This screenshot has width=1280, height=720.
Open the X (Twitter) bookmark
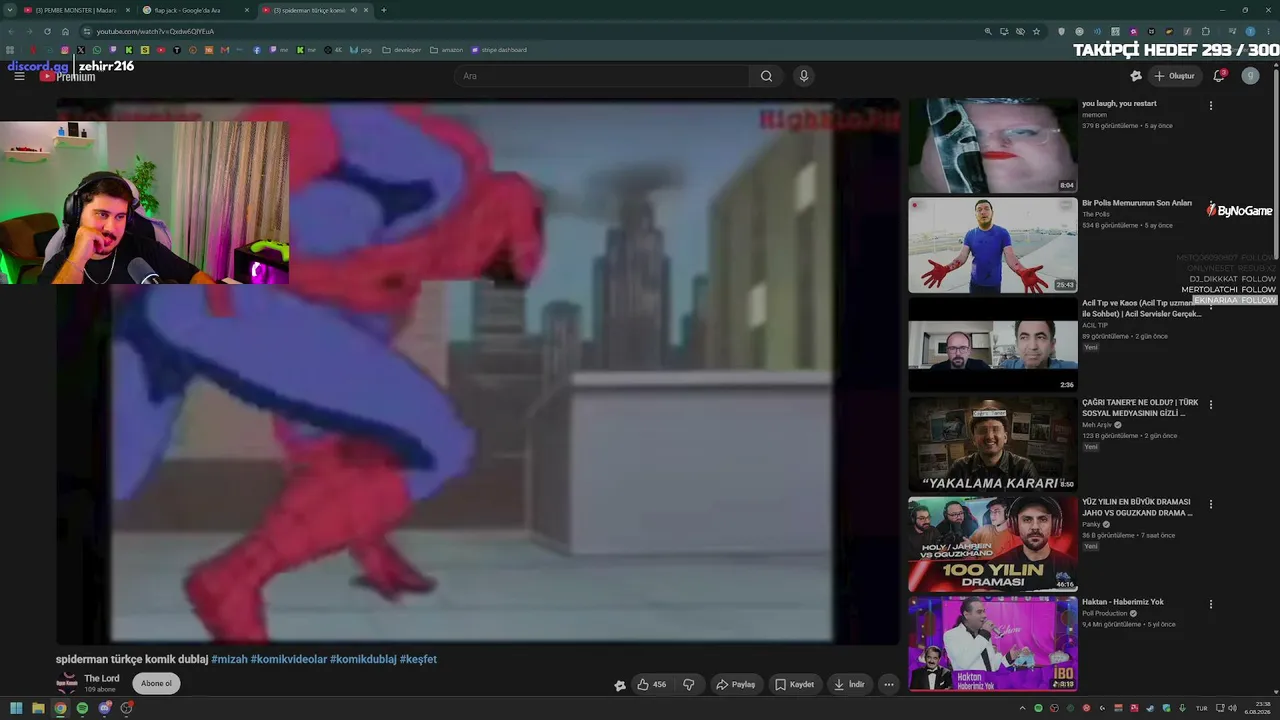(x=81, y=50)
